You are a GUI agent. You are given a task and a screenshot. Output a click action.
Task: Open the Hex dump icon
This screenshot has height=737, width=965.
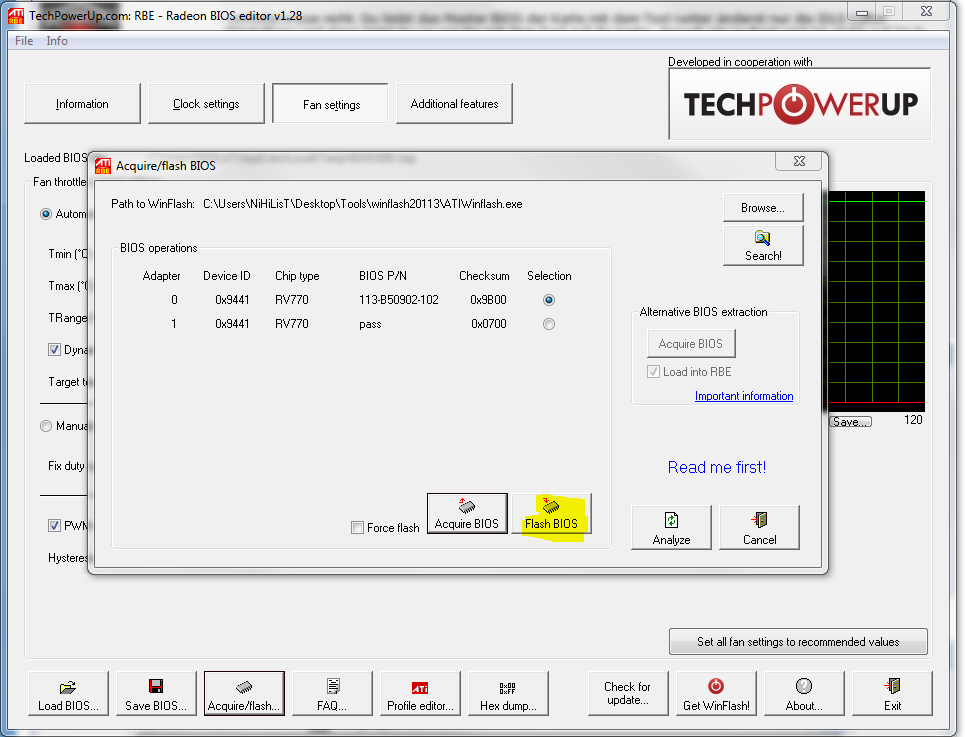[x=508, y=688]
